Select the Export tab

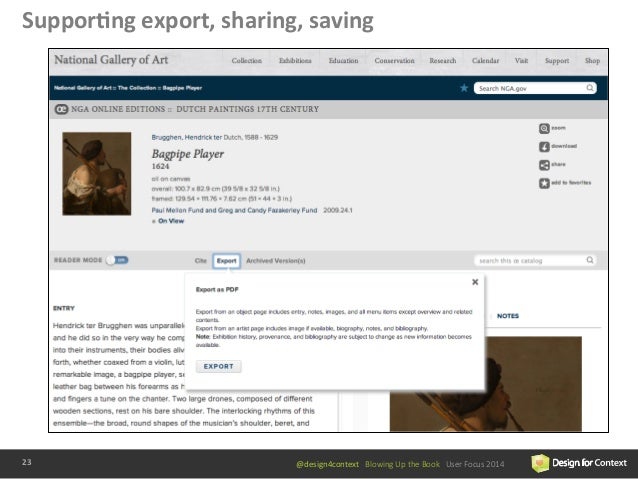(x=227, y=261)
